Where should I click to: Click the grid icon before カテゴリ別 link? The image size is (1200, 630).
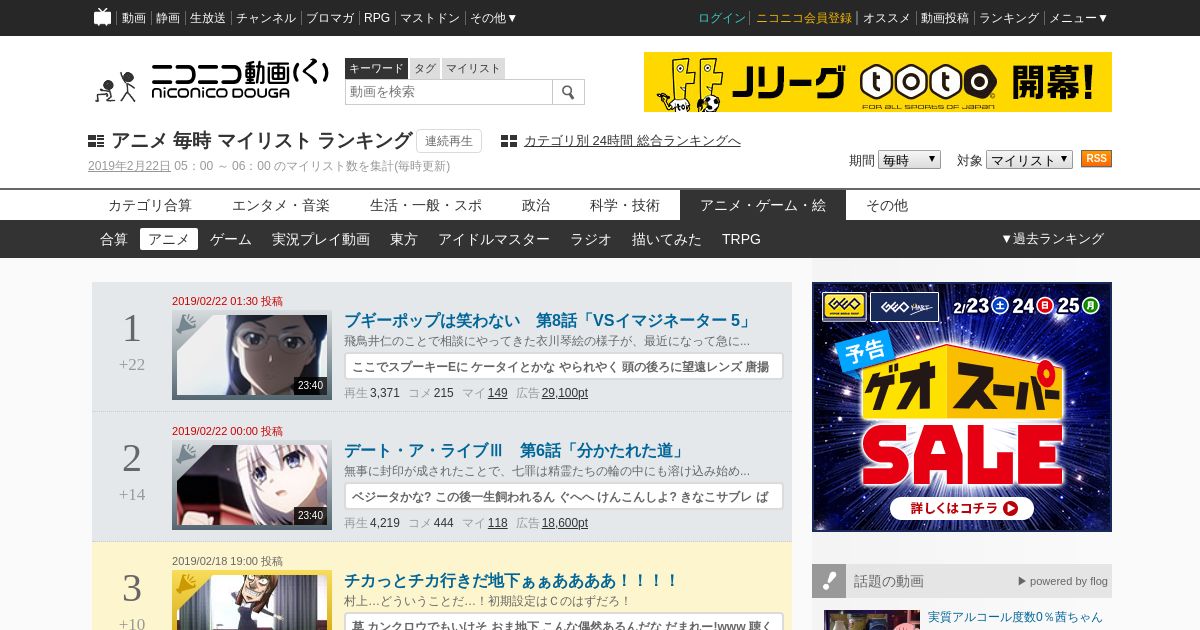coord(509,141)
